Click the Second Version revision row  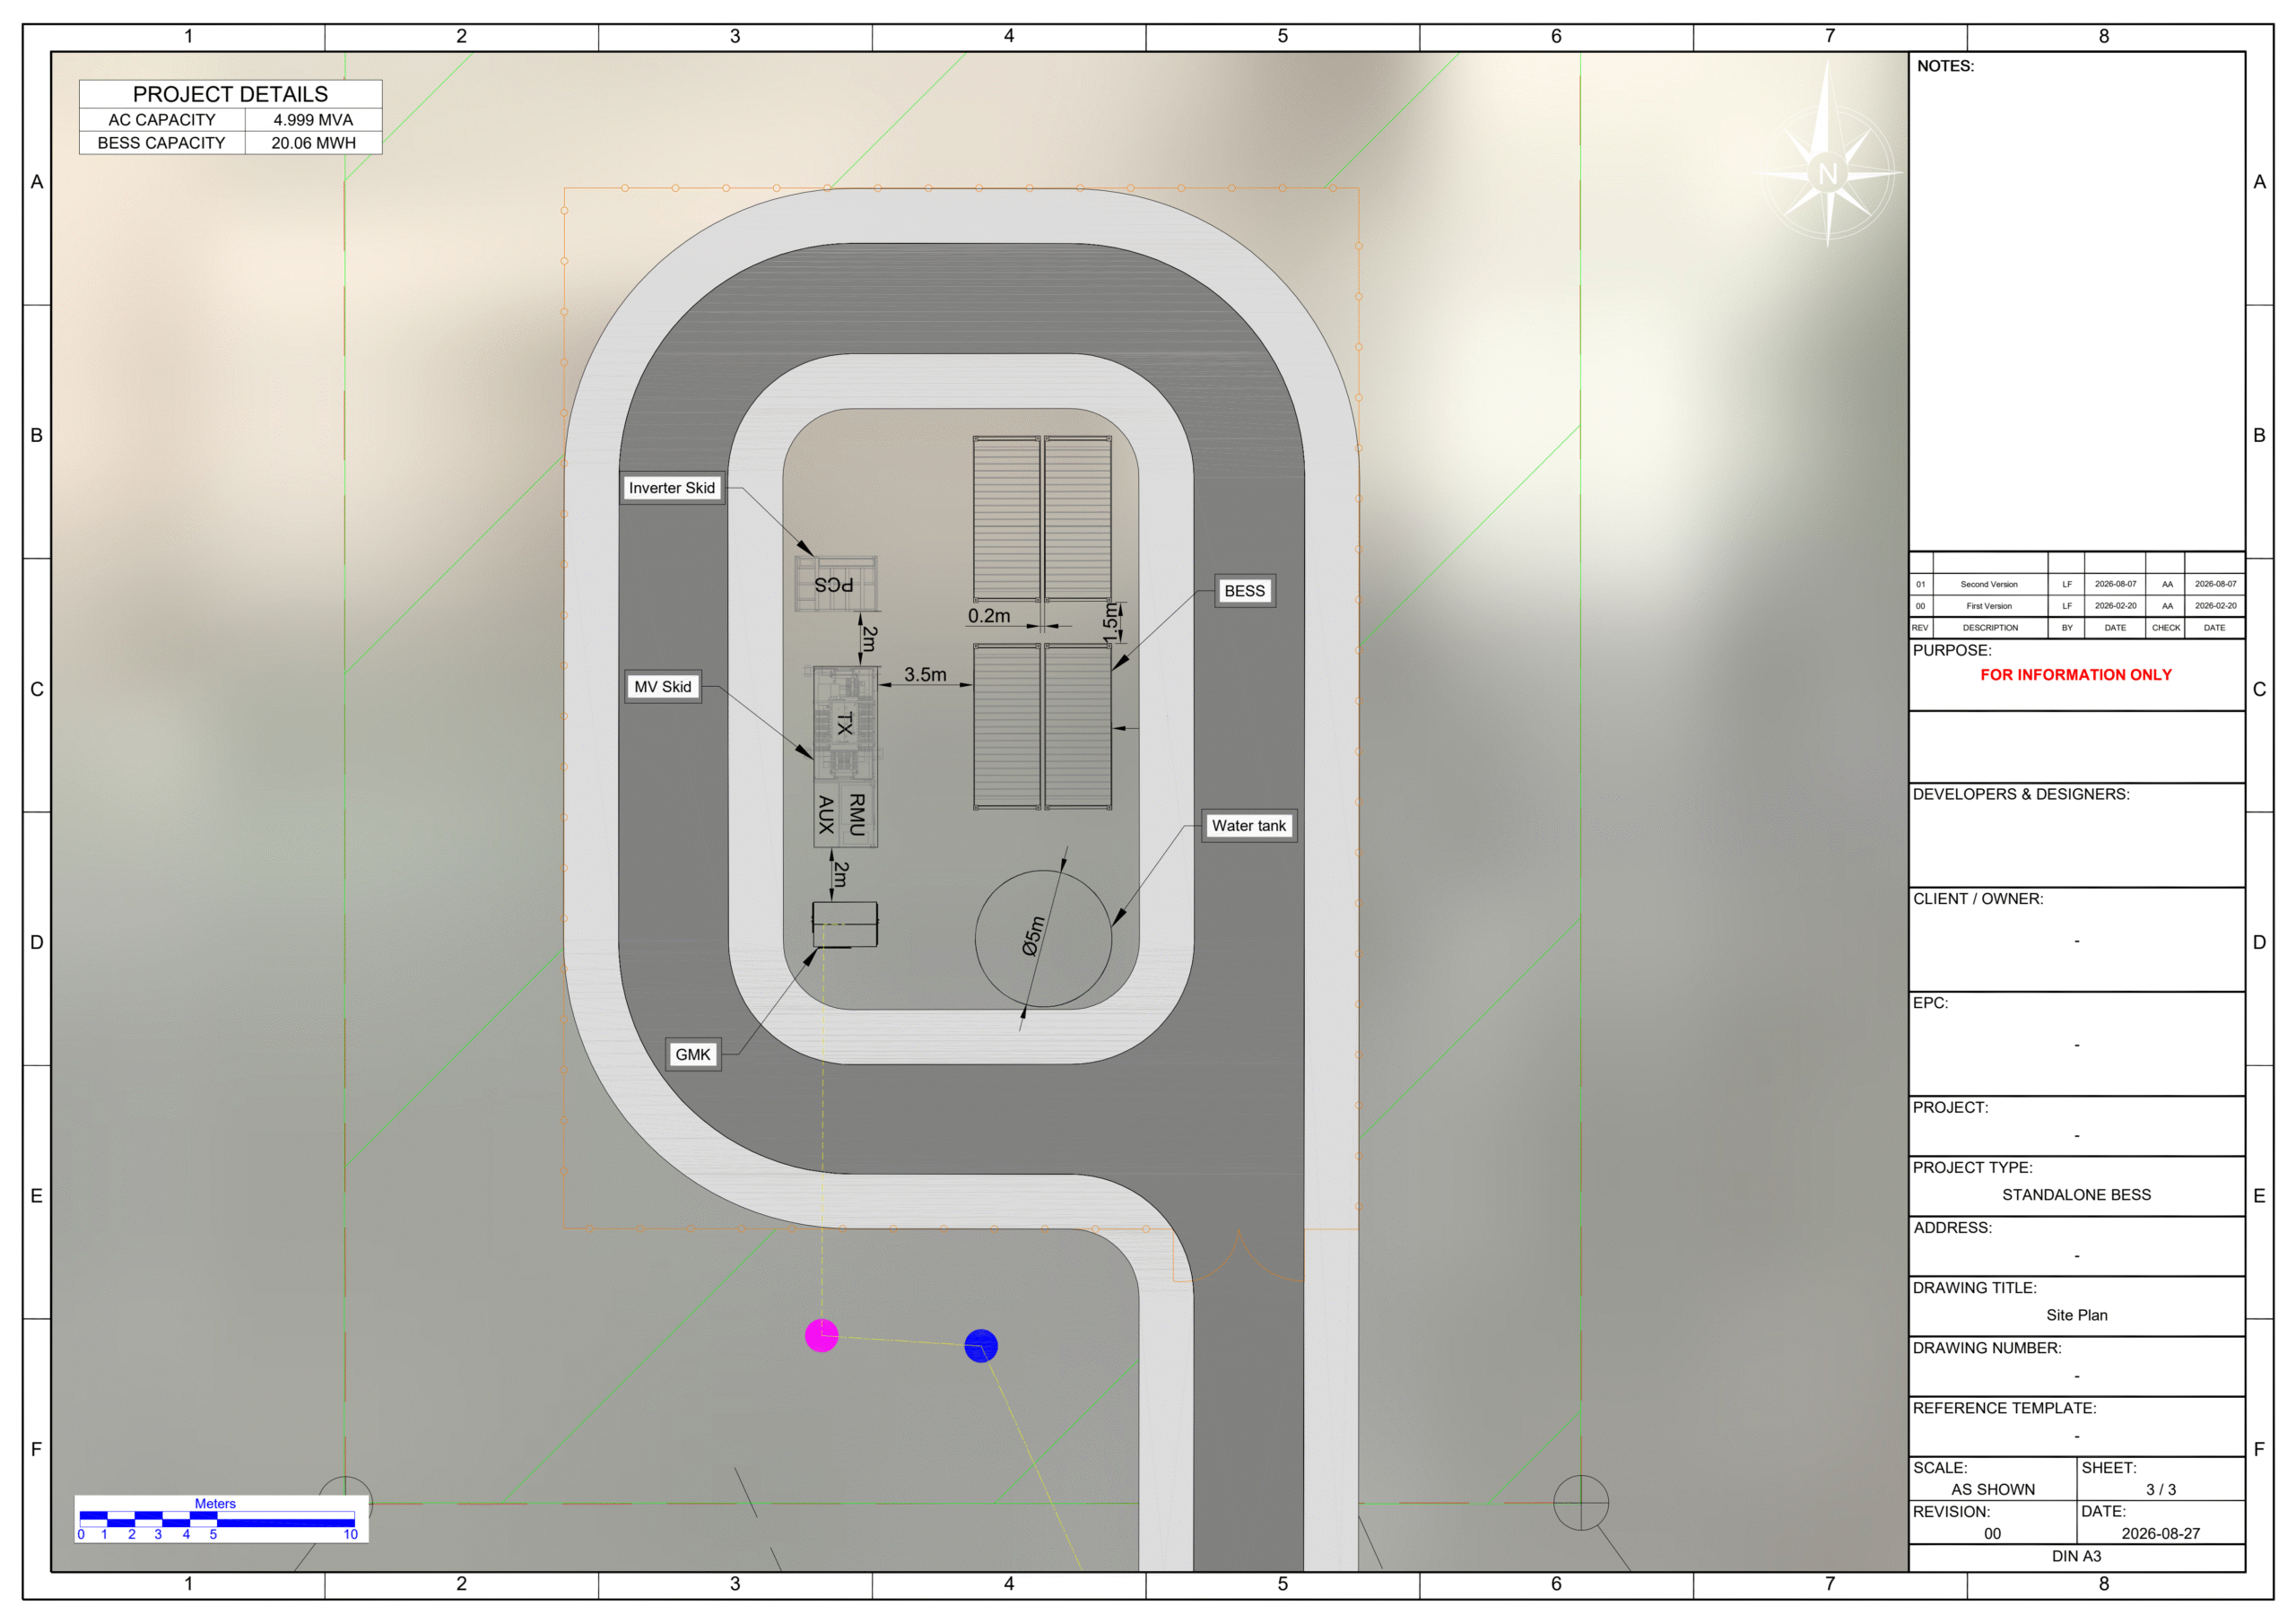[2077, 584]
